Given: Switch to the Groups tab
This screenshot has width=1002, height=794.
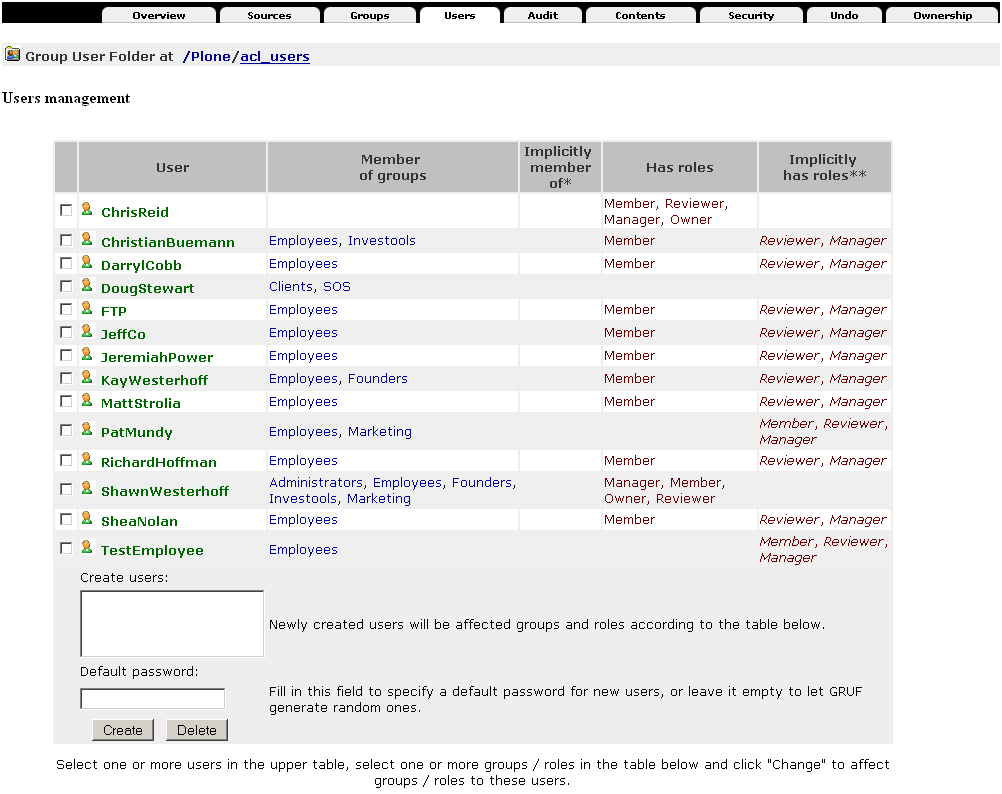Looking at the screenshot, I should point(370,16).
